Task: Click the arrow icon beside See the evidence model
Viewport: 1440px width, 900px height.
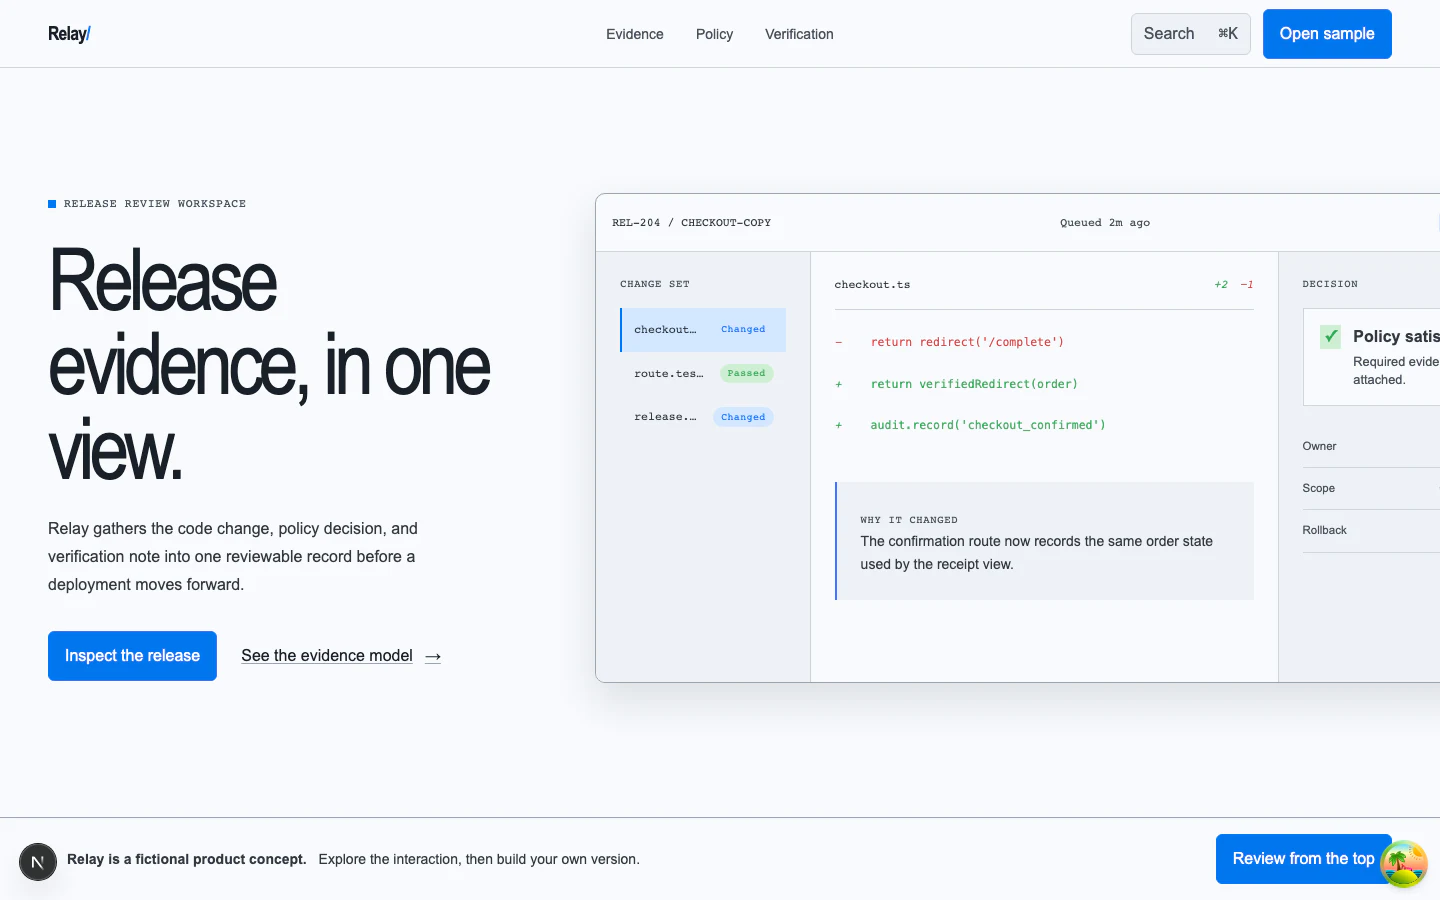Action: click(433, 657)
